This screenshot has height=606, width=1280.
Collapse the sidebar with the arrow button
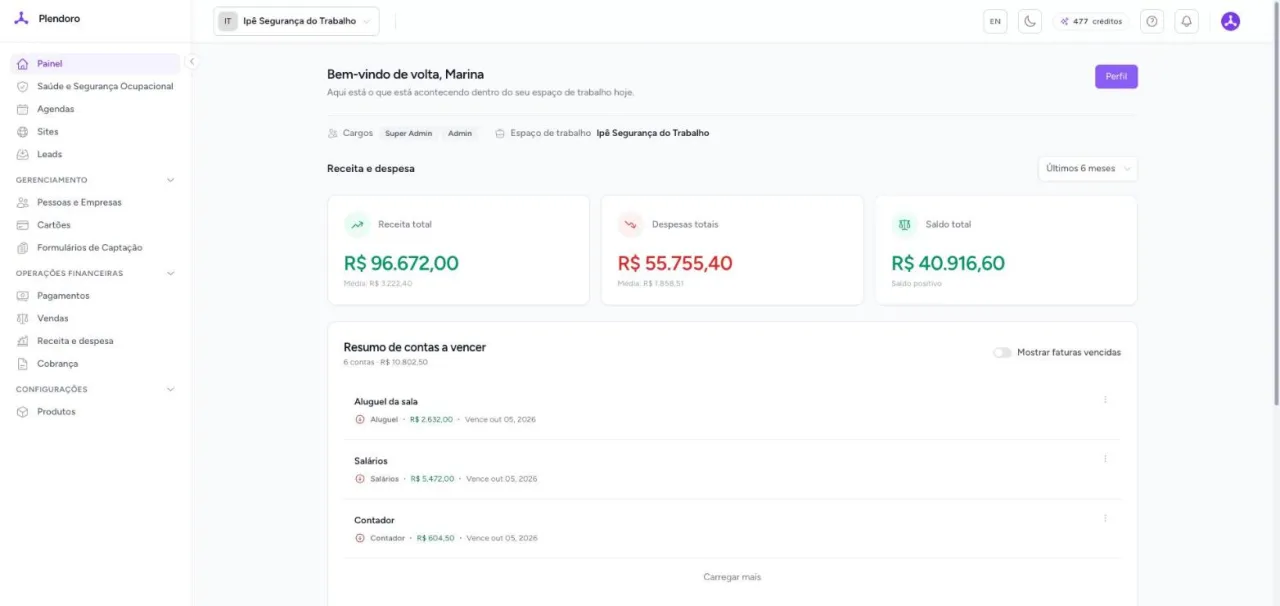(x=192, y=62)
